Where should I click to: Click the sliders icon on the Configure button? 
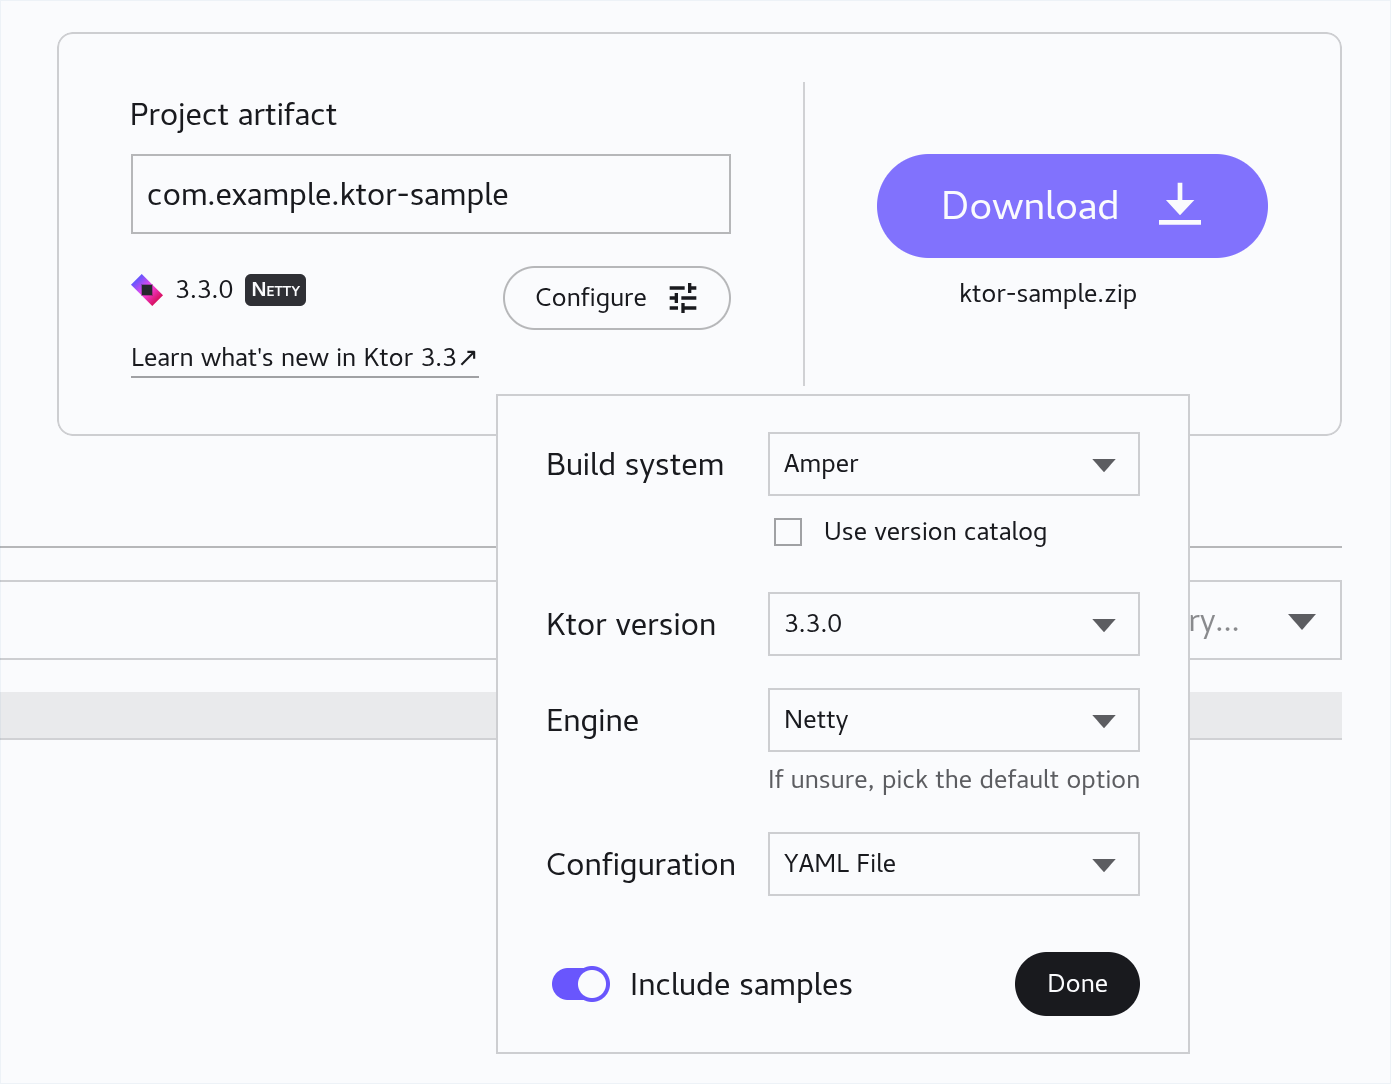[684, 298]
